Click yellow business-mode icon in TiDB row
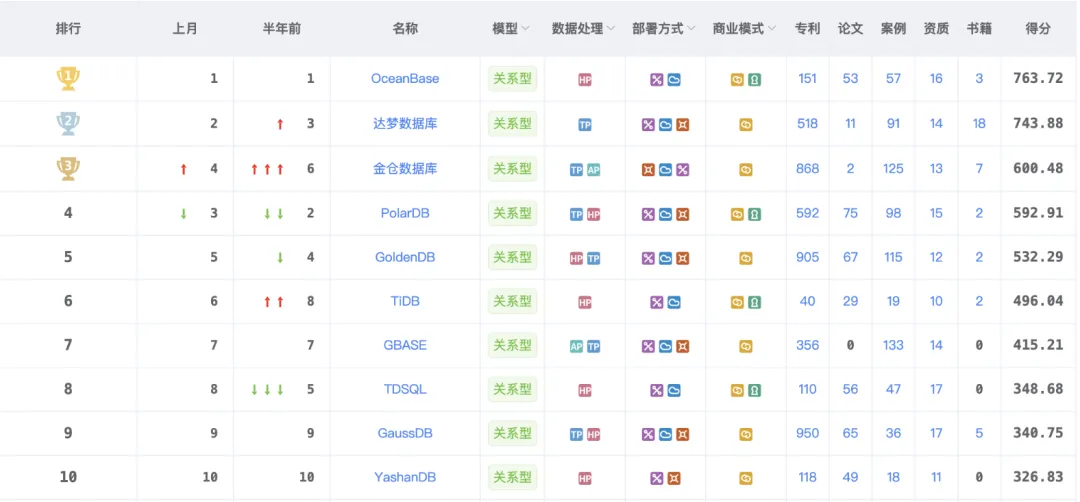 pyautogui.click(x=737, y=302)
